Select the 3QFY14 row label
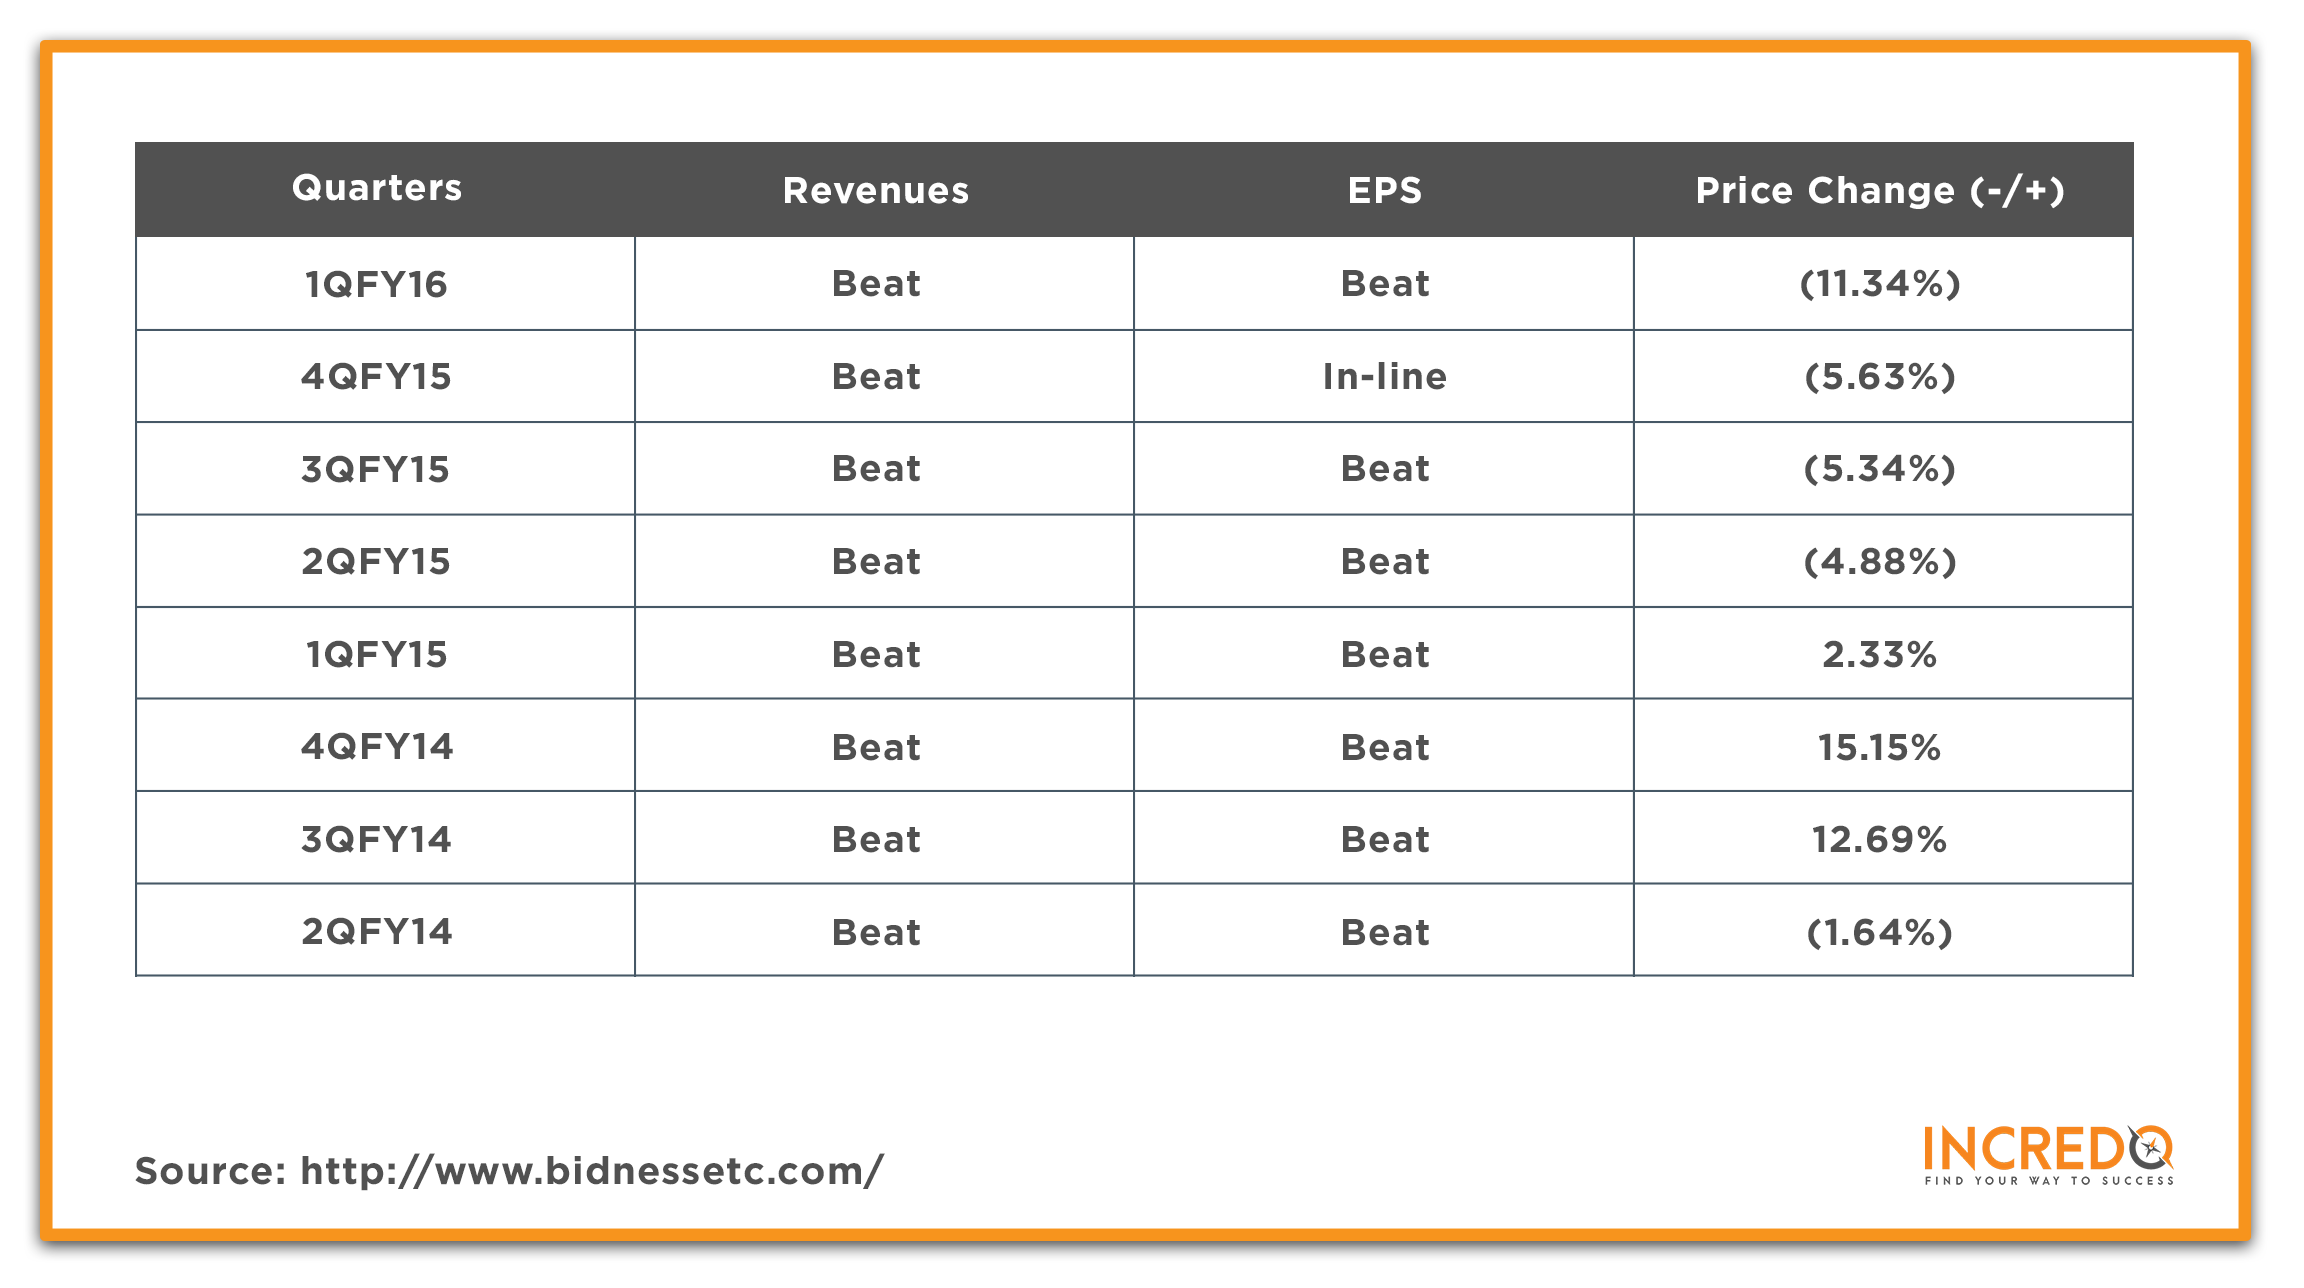2304x1288 pixels. (x=377, y=839)
